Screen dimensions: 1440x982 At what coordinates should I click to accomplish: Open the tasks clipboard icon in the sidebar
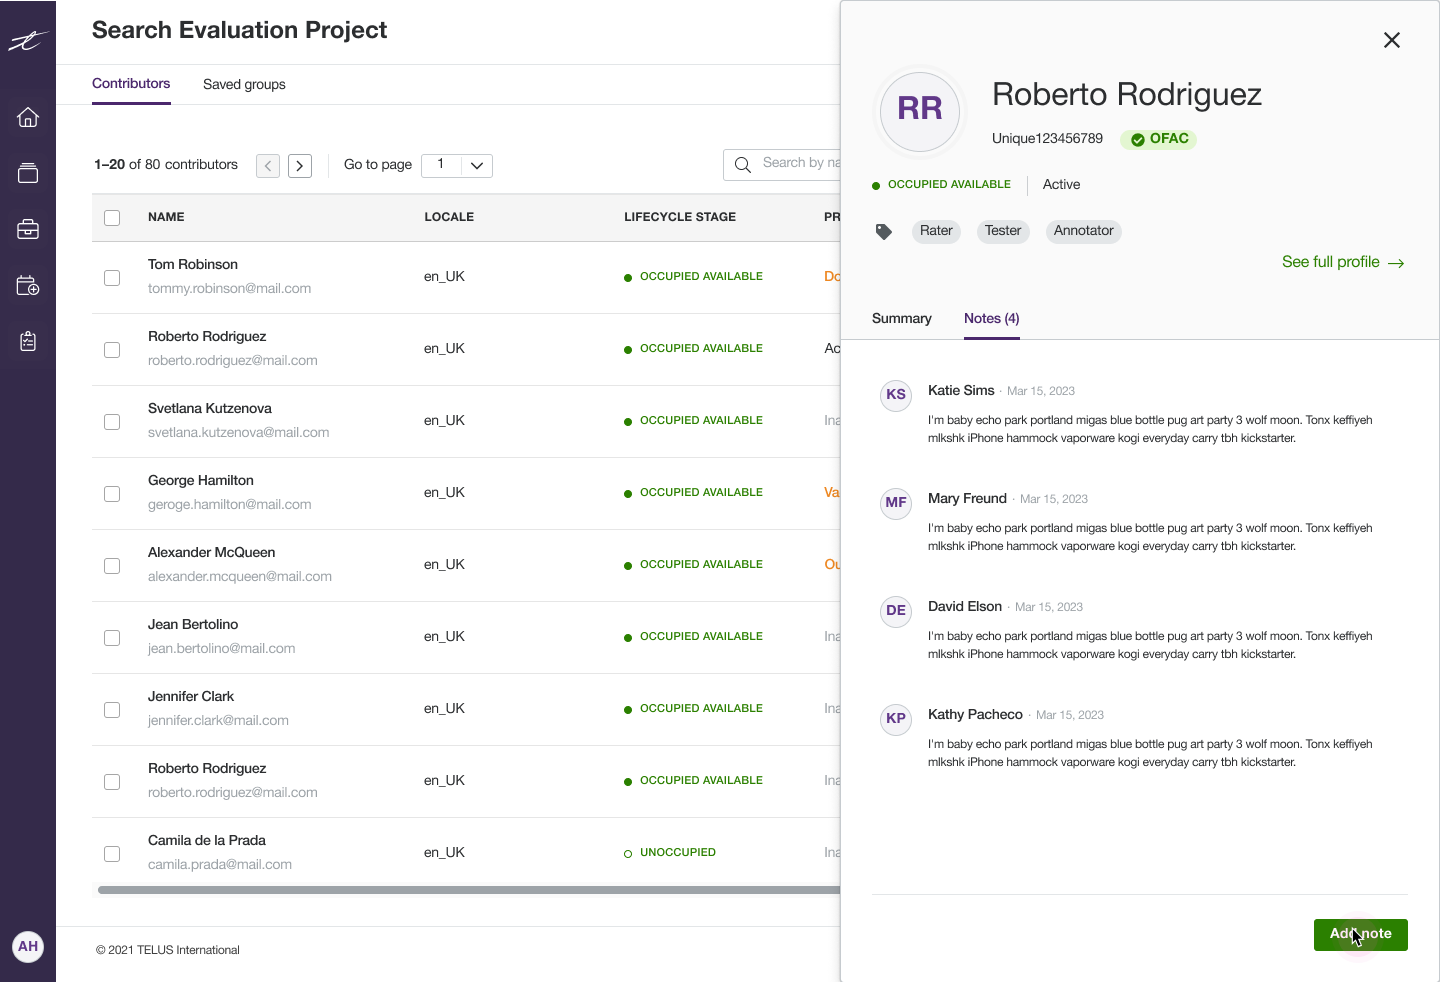coord(28,341)
